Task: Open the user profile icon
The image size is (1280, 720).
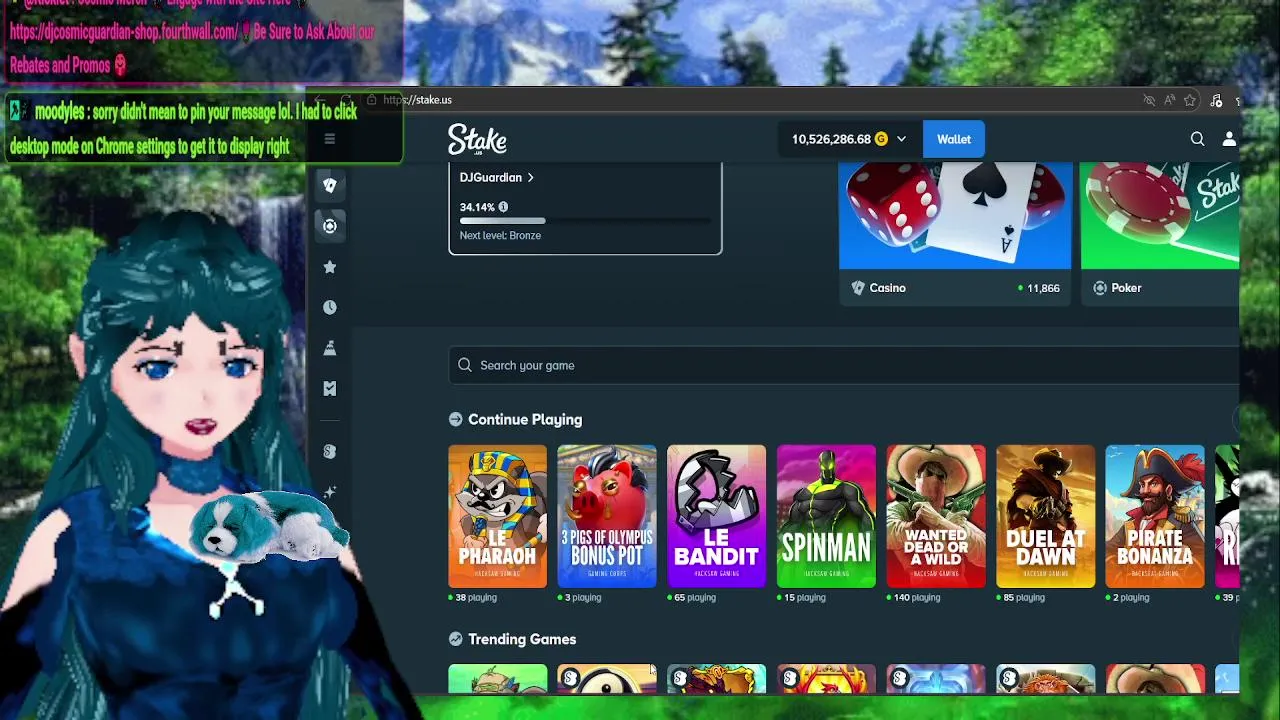Action: click(x=1229, y=139)
